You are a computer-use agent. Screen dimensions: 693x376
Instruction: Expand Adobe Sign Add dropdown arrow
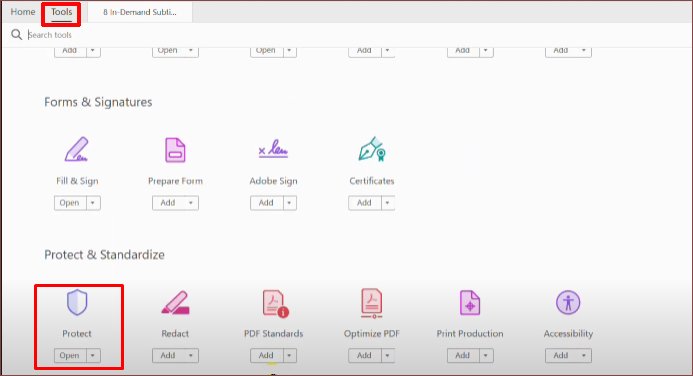click(289, 203)
